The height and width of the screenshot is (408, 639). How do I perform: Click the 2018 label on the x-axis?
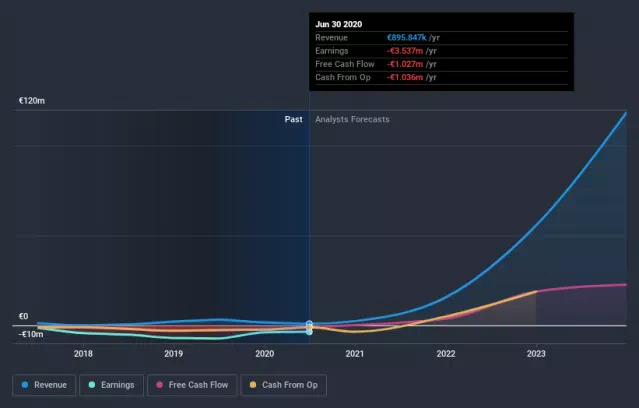(83, 353)
